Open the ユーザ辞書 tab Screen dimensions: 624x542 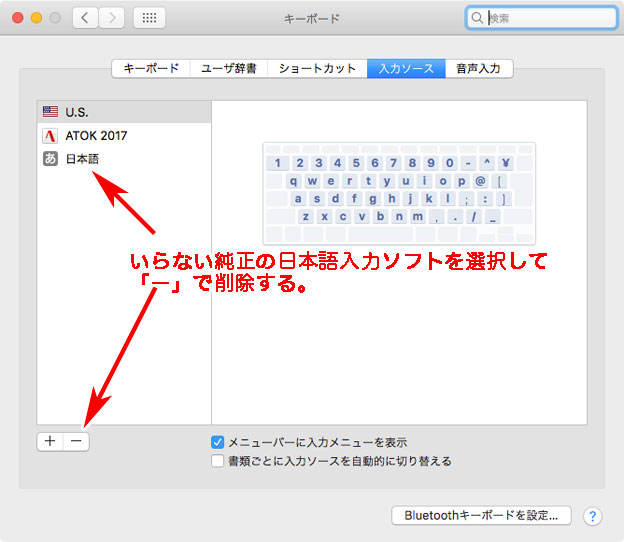(229, 68)
